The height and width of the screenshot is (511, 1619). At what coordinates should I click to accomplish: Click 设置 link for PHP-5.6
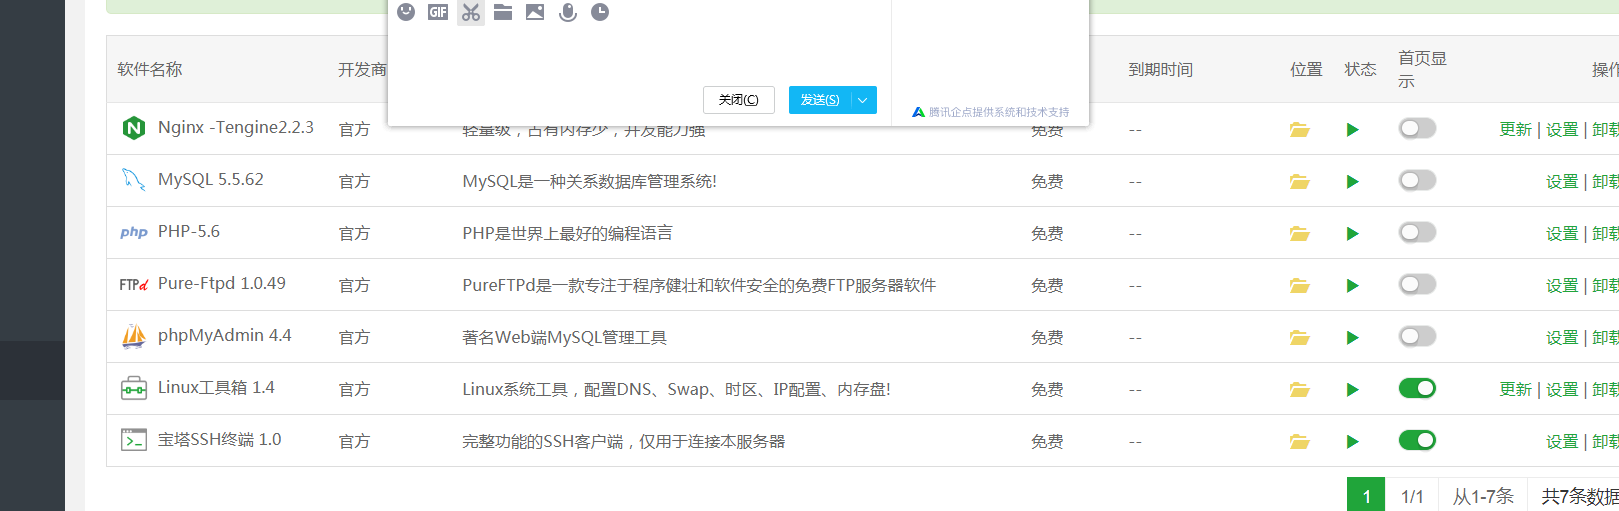point(1562,233)
